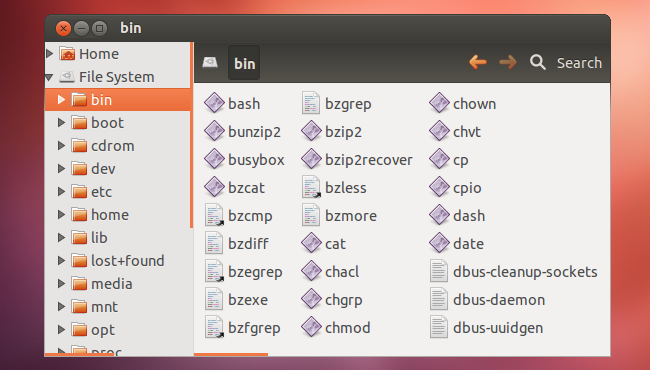The width and height of the screenshot is (650, 370).
Task: Click the disk drive icon in path bar
Action: [x=210, y=63]
